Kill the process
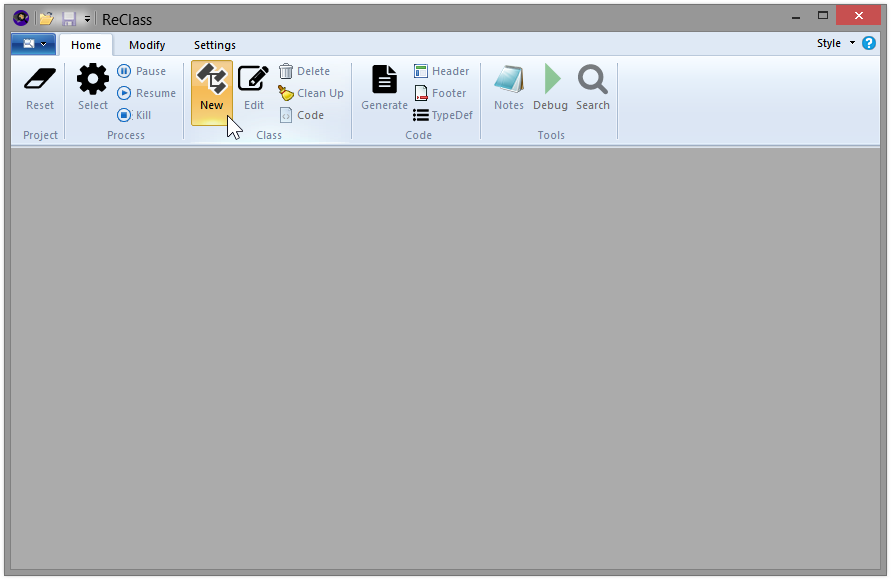Viewport: 891px width, 580px height. tap(134, 115)
